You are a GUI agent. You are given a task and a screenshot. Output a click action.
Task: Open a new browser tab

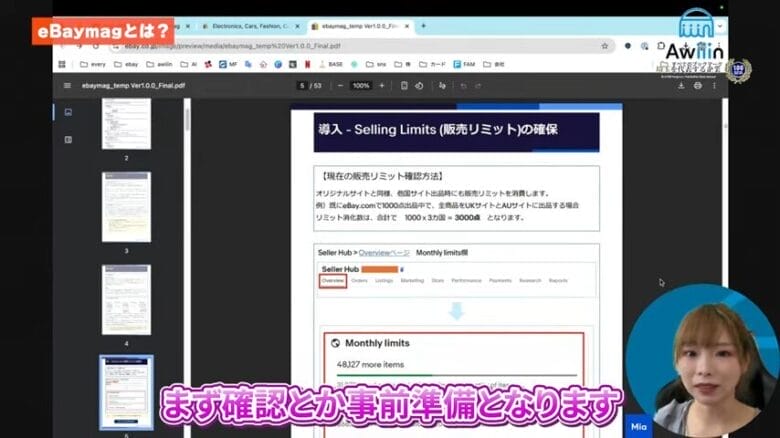[x=423, y=26]
